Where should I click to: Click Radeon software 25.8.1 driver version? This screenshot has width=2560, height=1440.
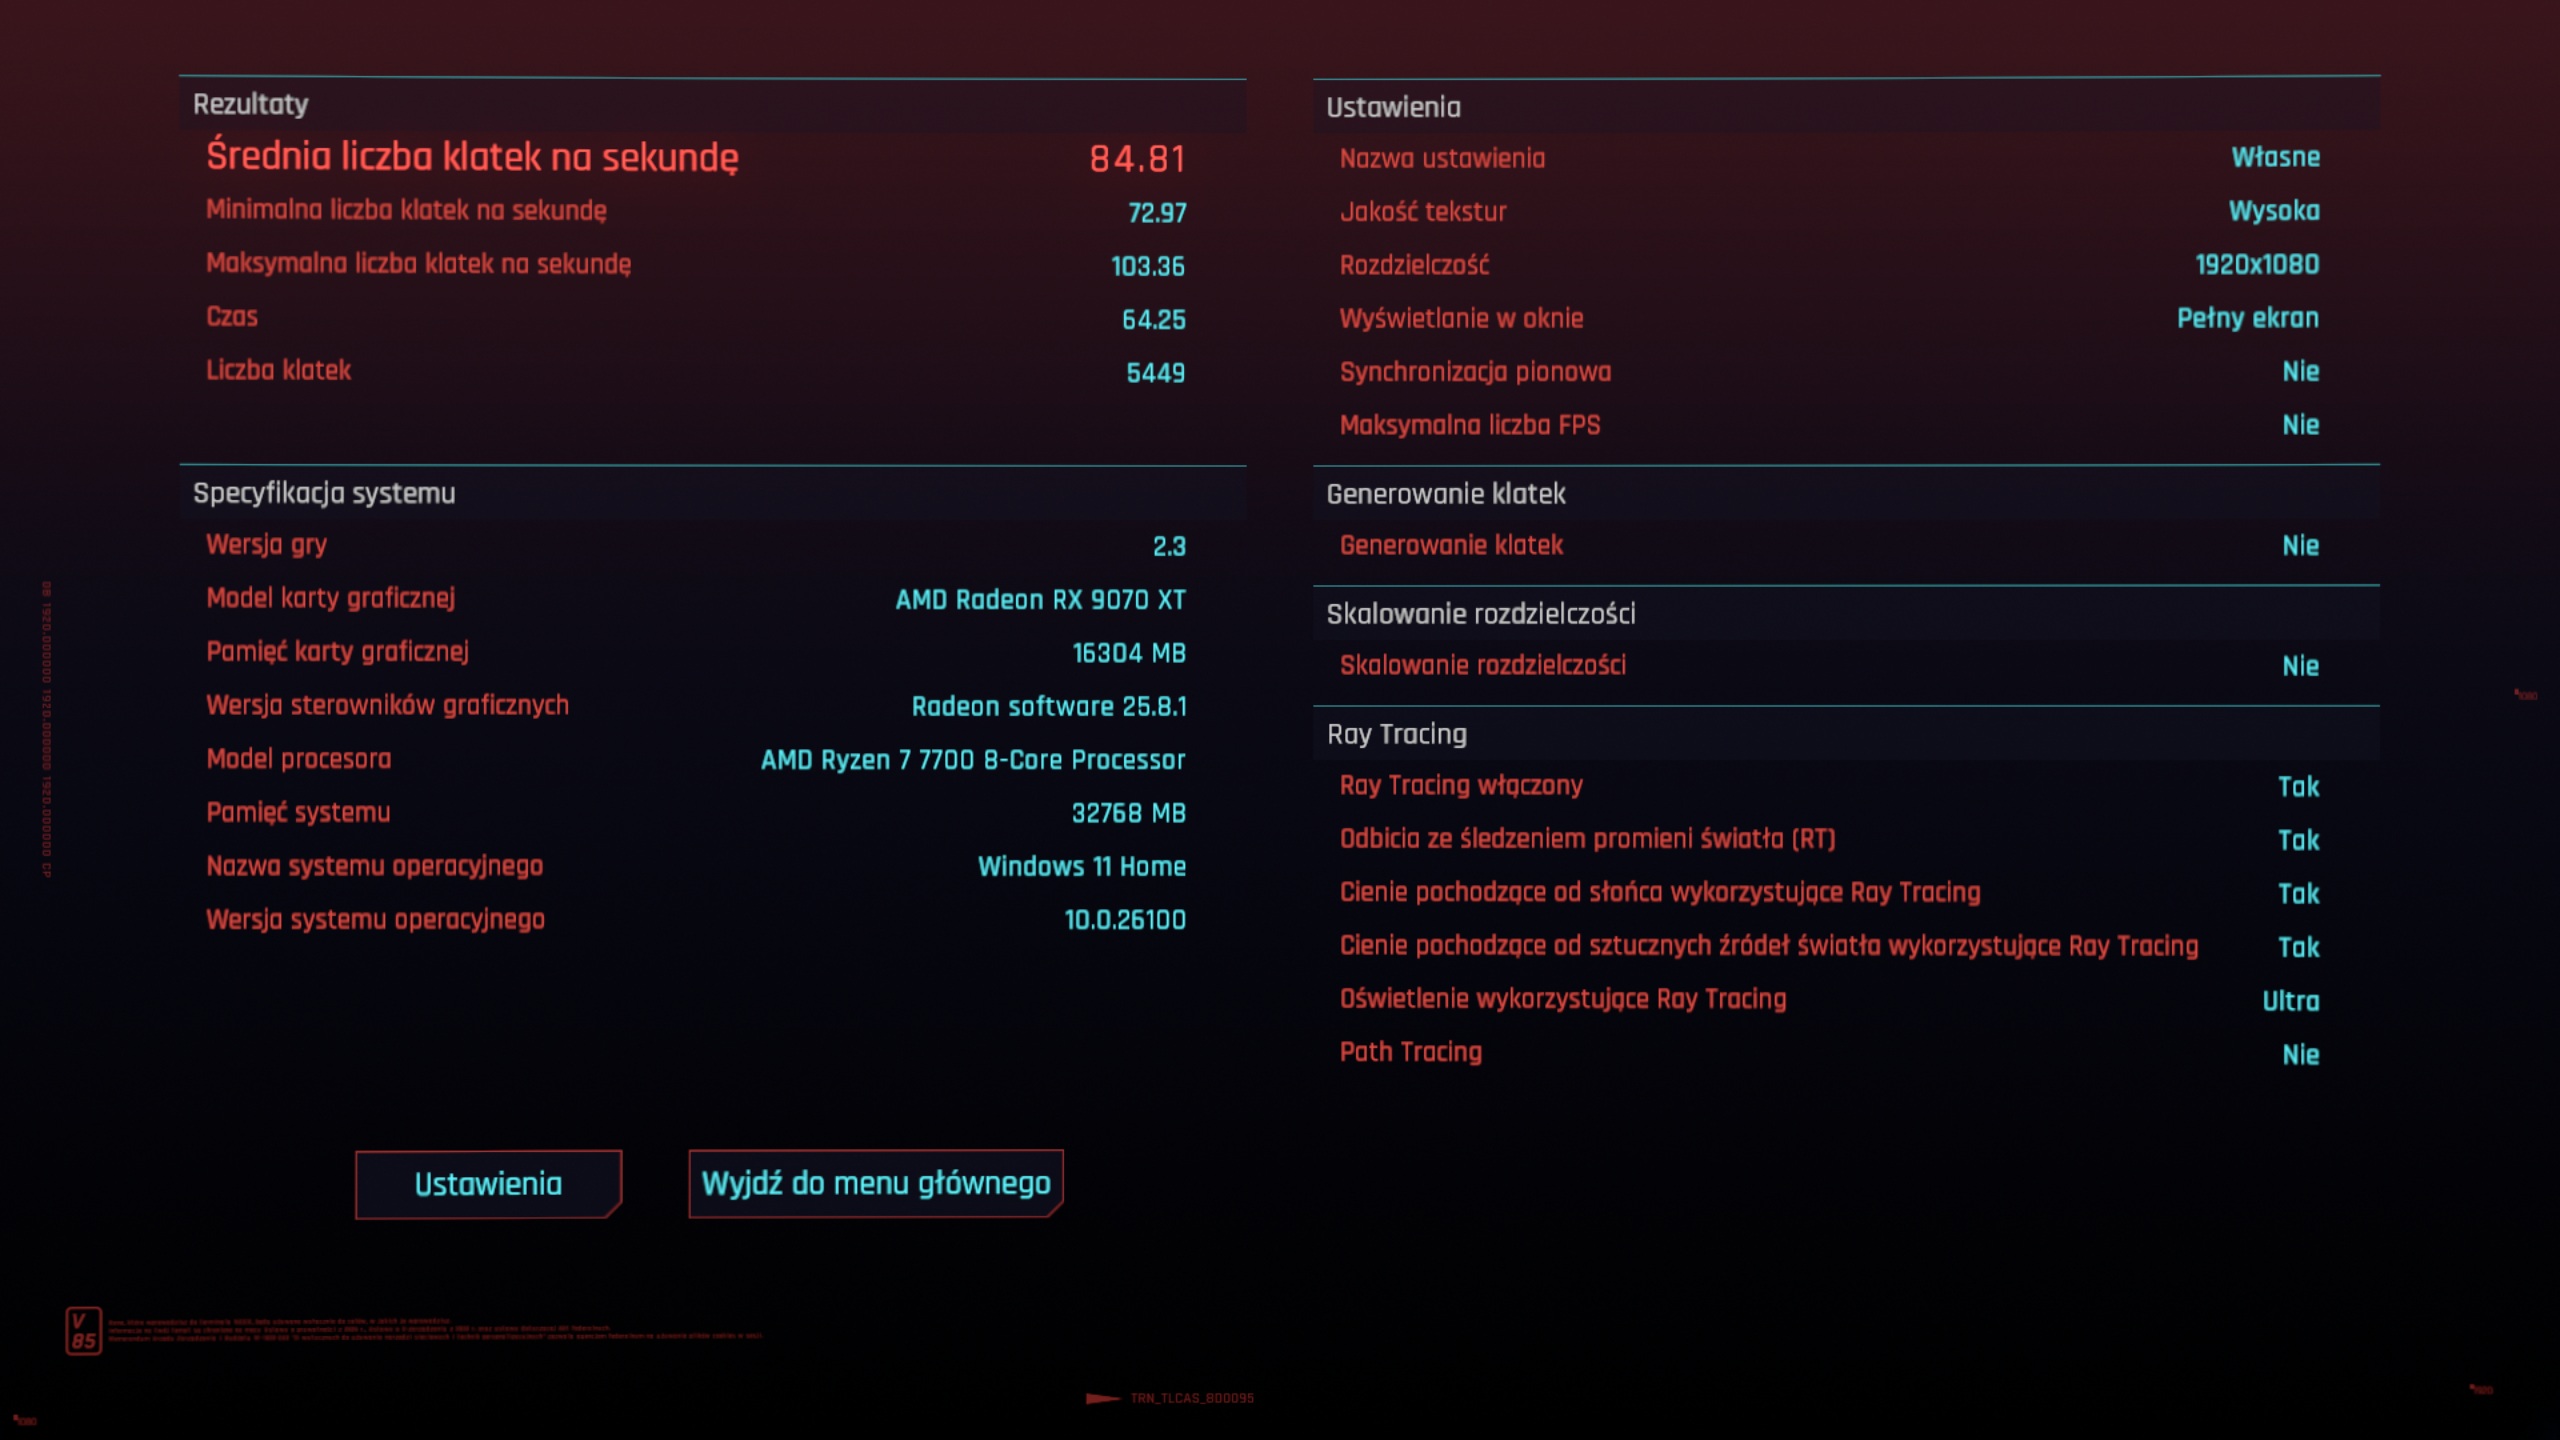(x=1049, y=706)
